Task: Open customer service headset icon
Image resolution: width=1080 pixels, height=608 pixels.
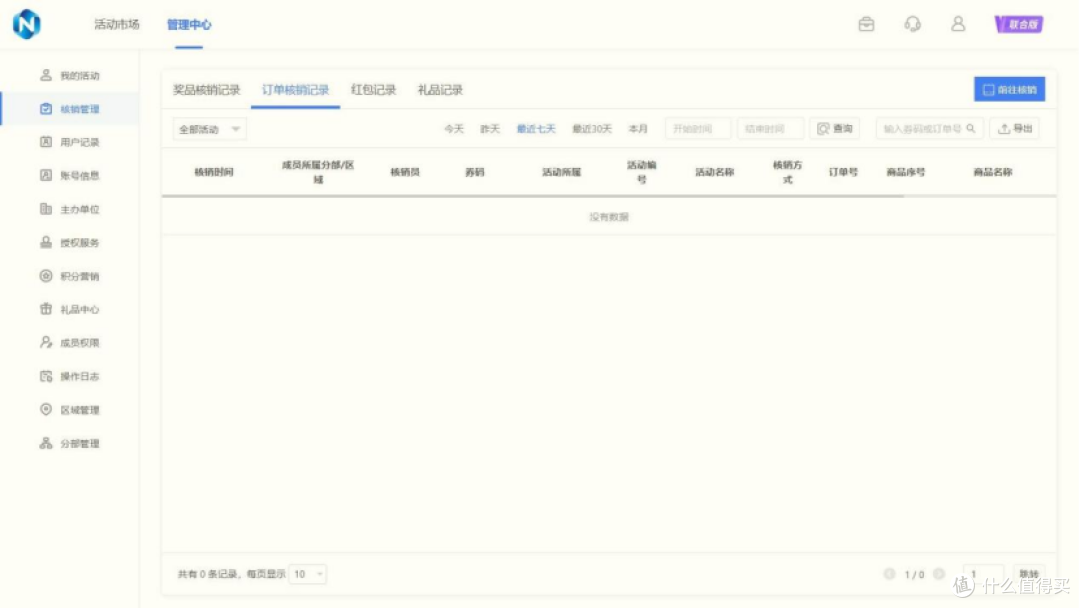Action: [913, 24]
